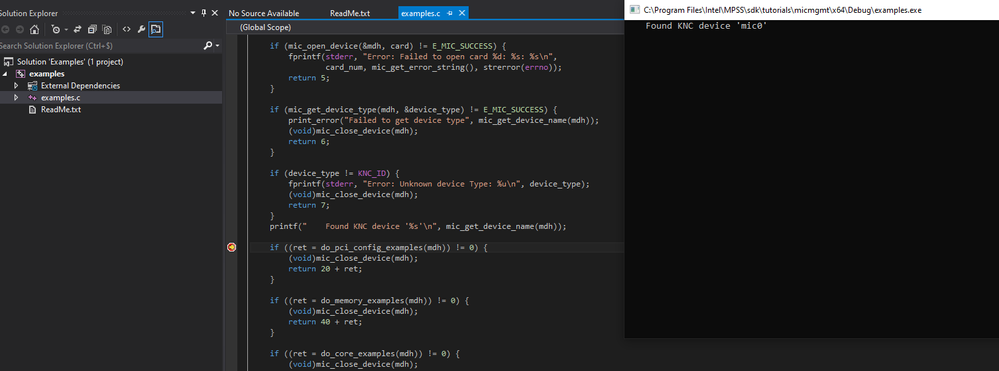Click print_error call in the code editor
Image resolution: width=999 pixels, height=371 pixels.
313,120
